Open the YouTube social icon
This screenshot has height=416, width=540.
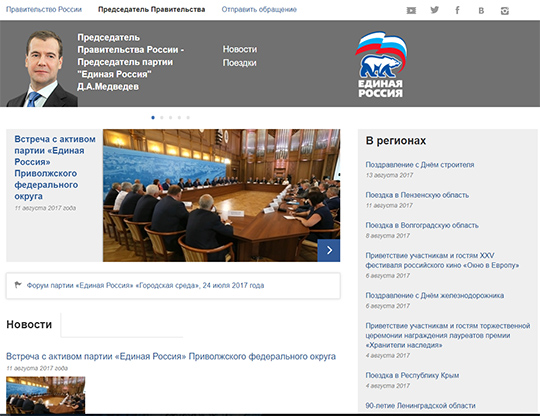tap(411, 10)
